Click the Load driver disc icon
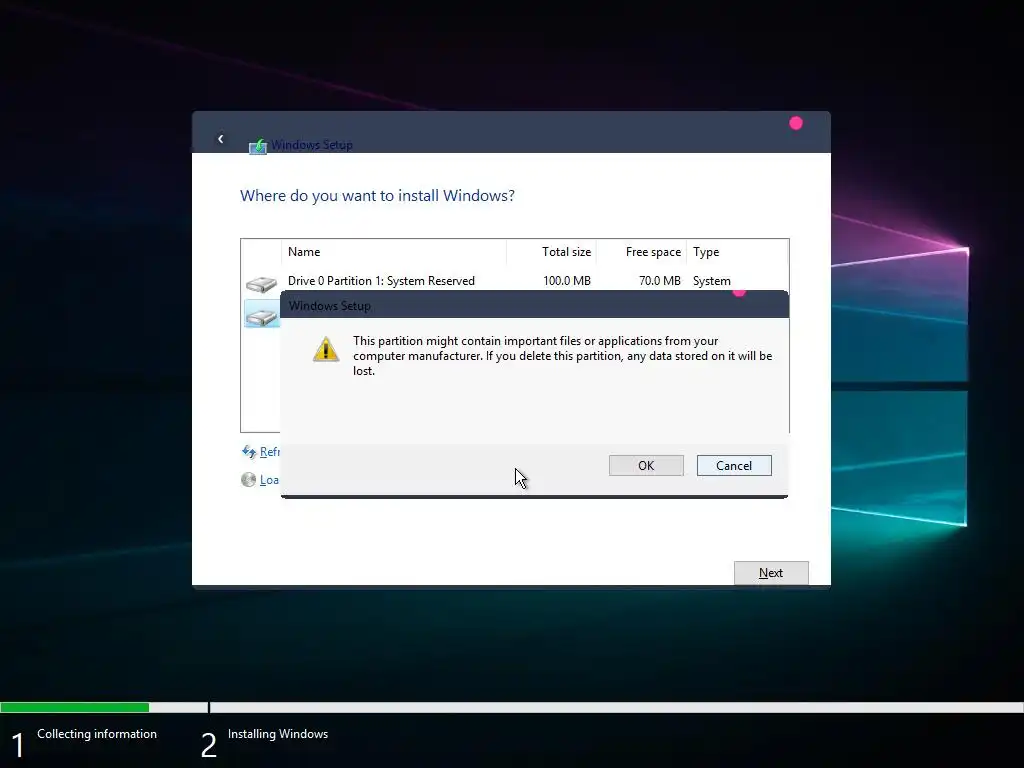Viewport: 1024px width, 768px height. click(x=248, y=480)
